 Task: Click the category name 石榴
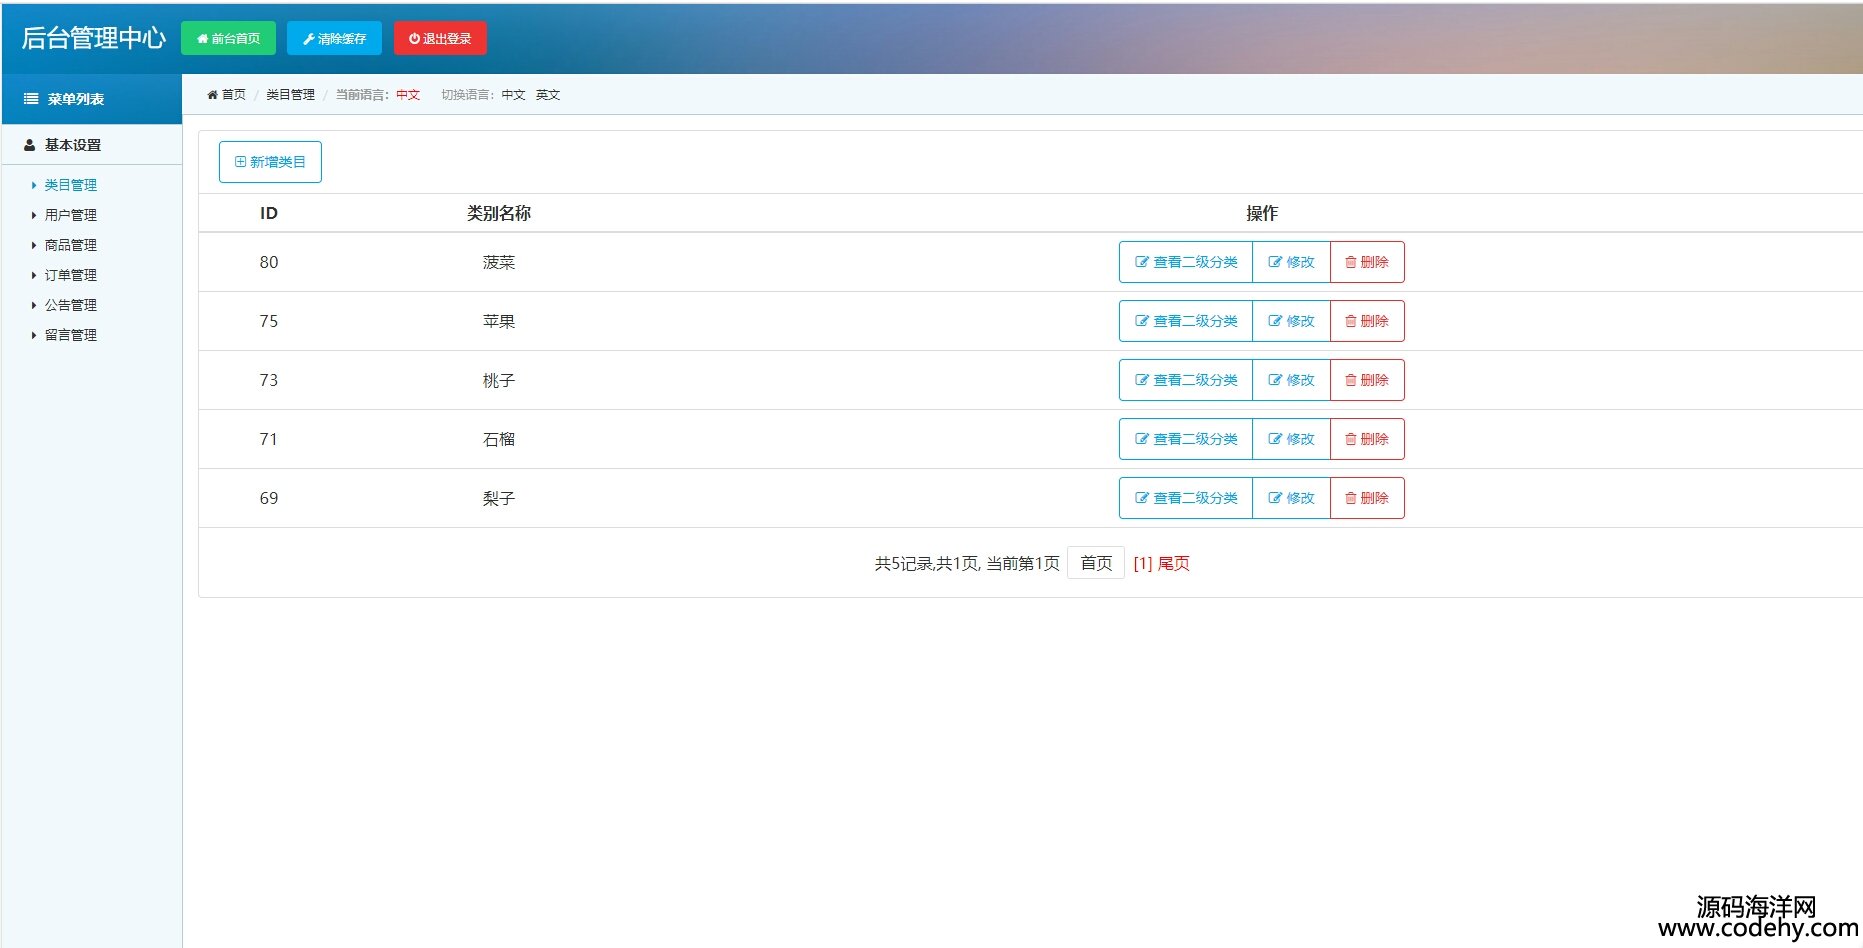click(x=499, y=439)
